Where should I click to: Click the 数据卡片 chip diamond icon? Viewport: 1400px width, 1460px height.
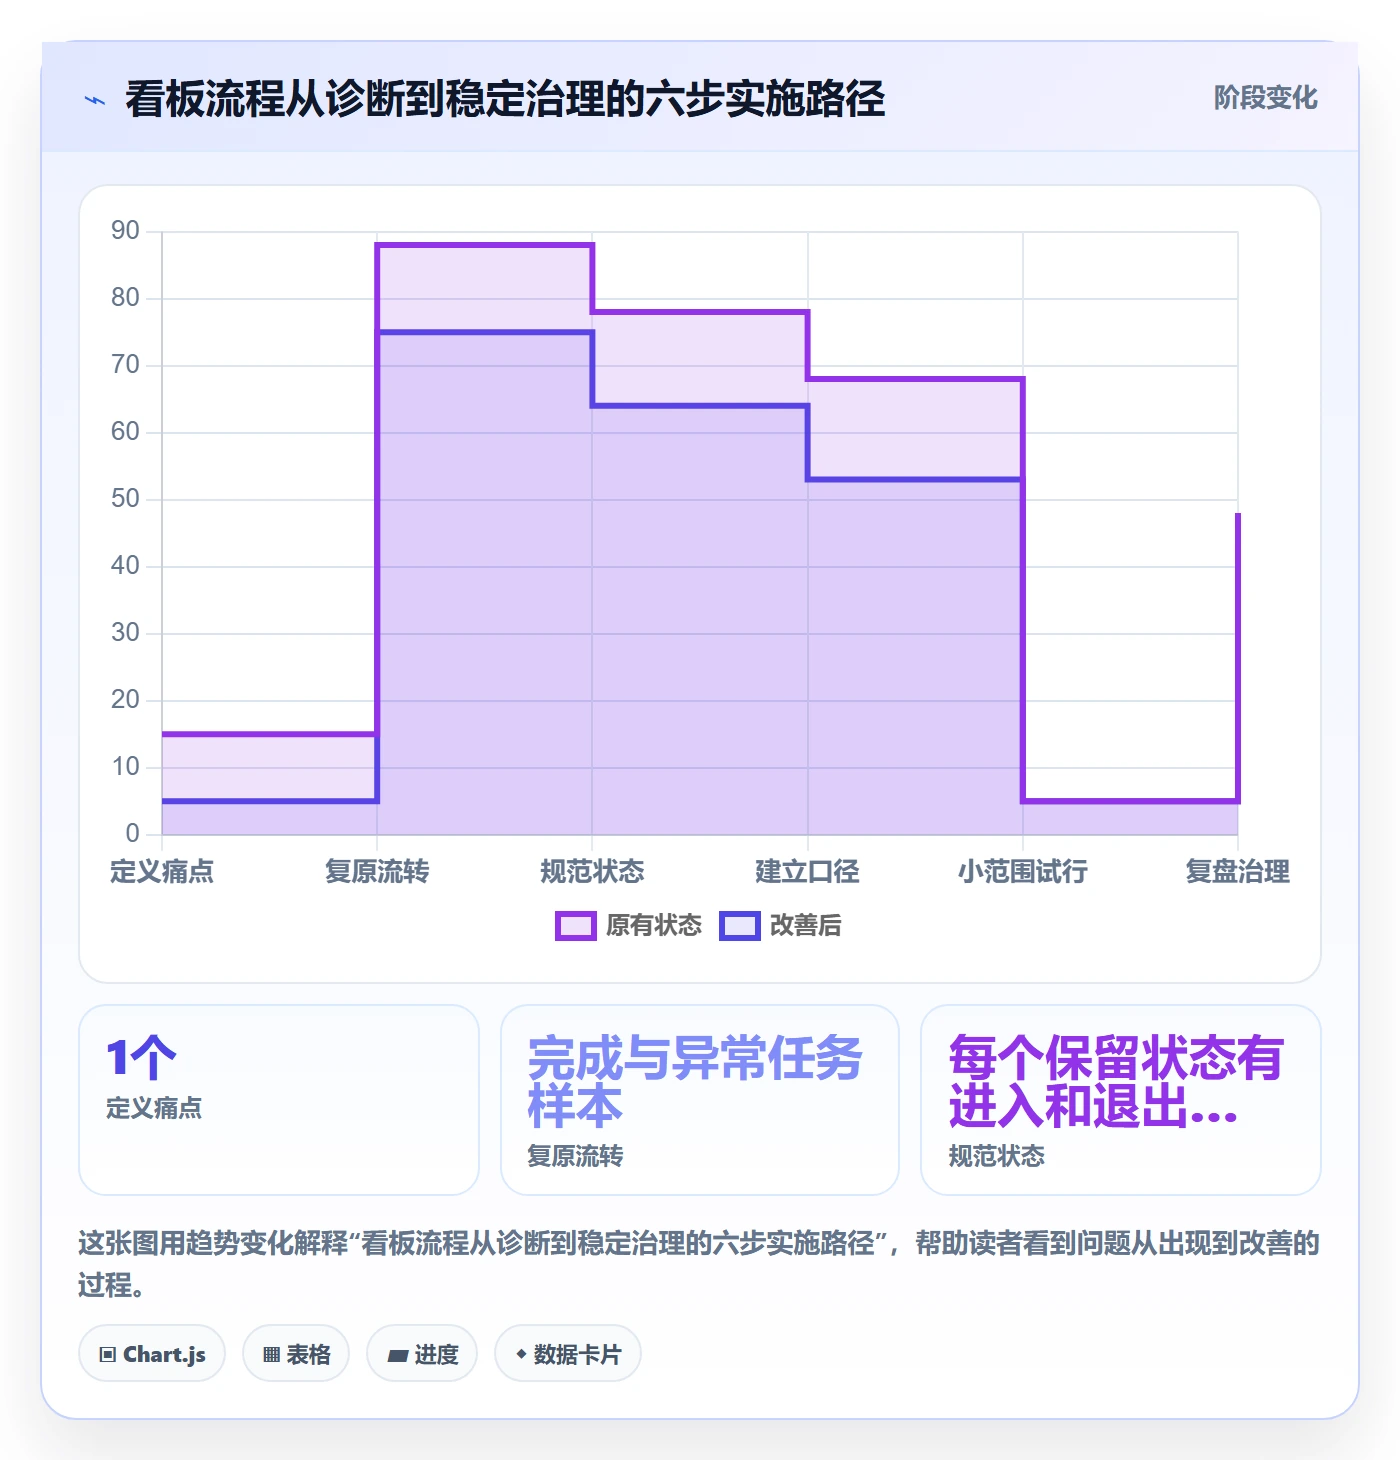pyautogui.click(x=521, y=1354)
